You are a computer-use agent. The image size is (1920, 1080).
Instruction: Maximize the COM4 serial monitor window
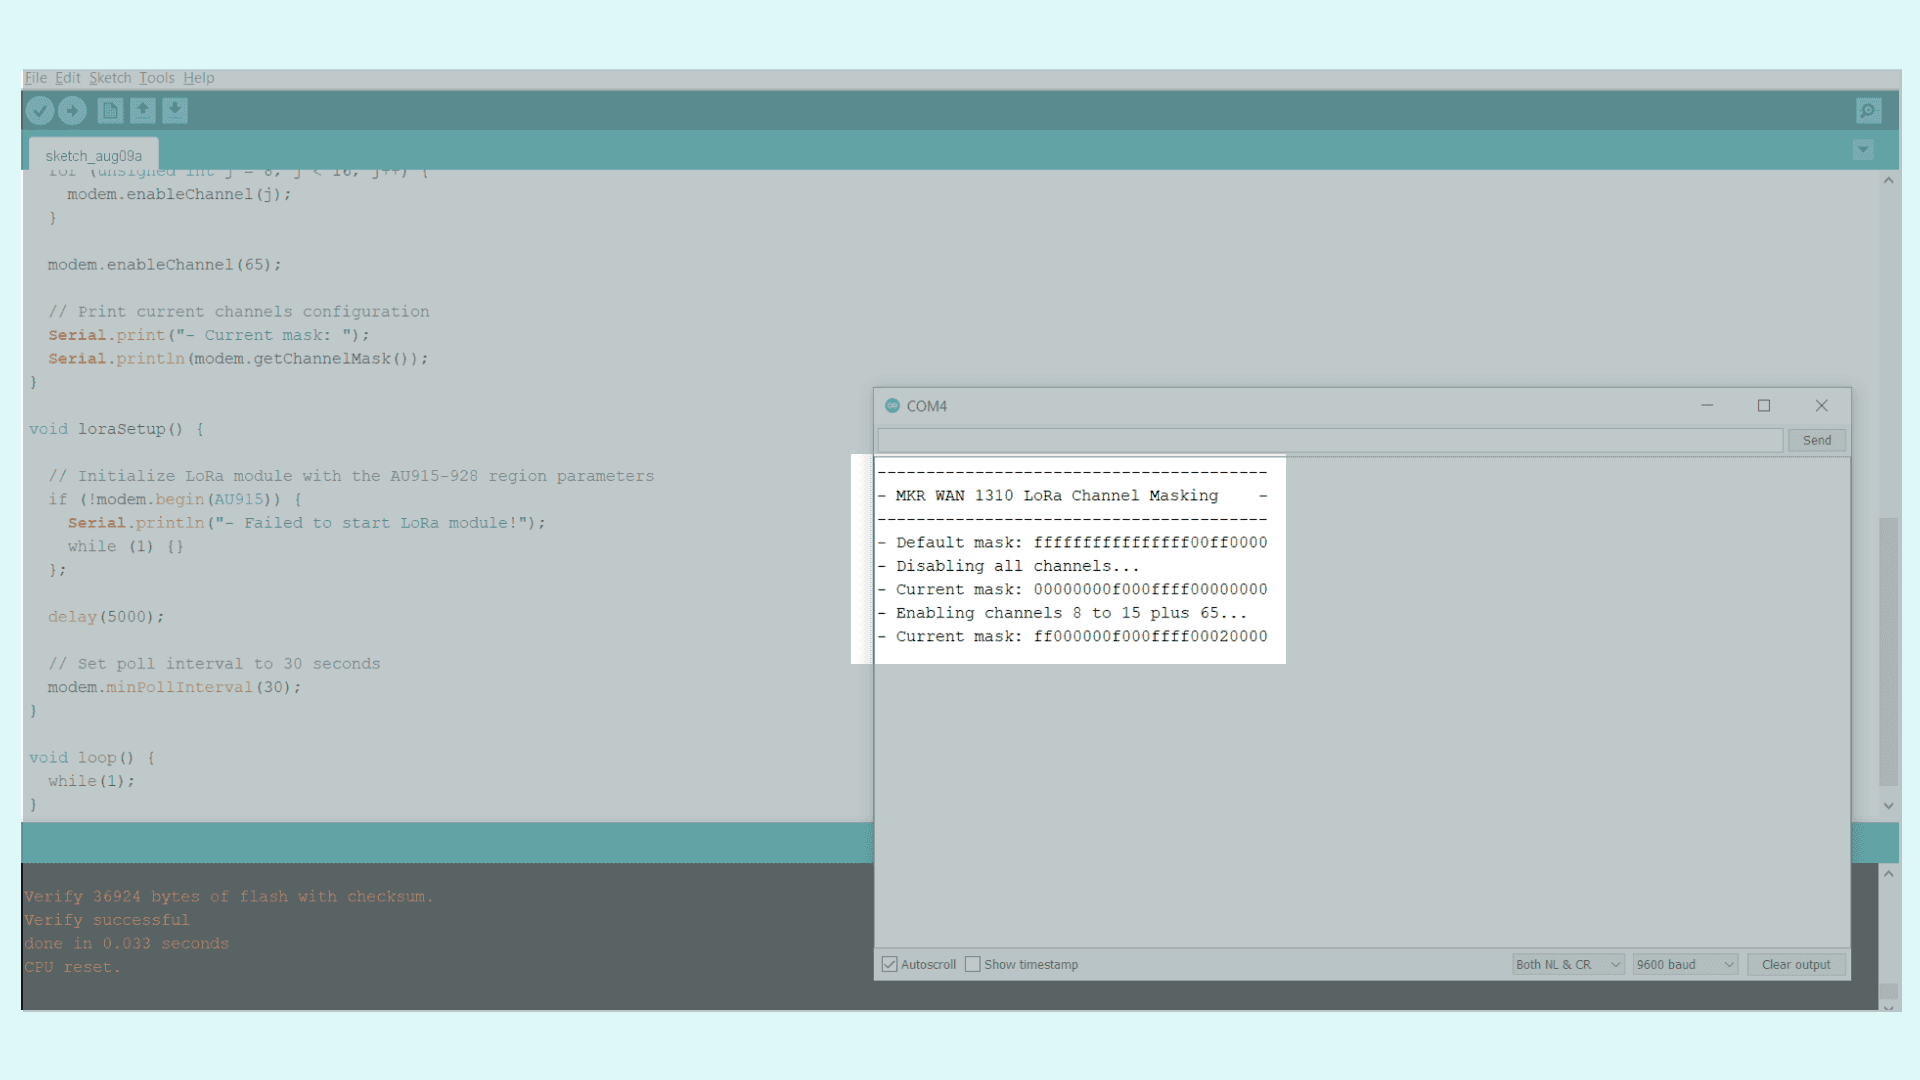click(1764, 406)
